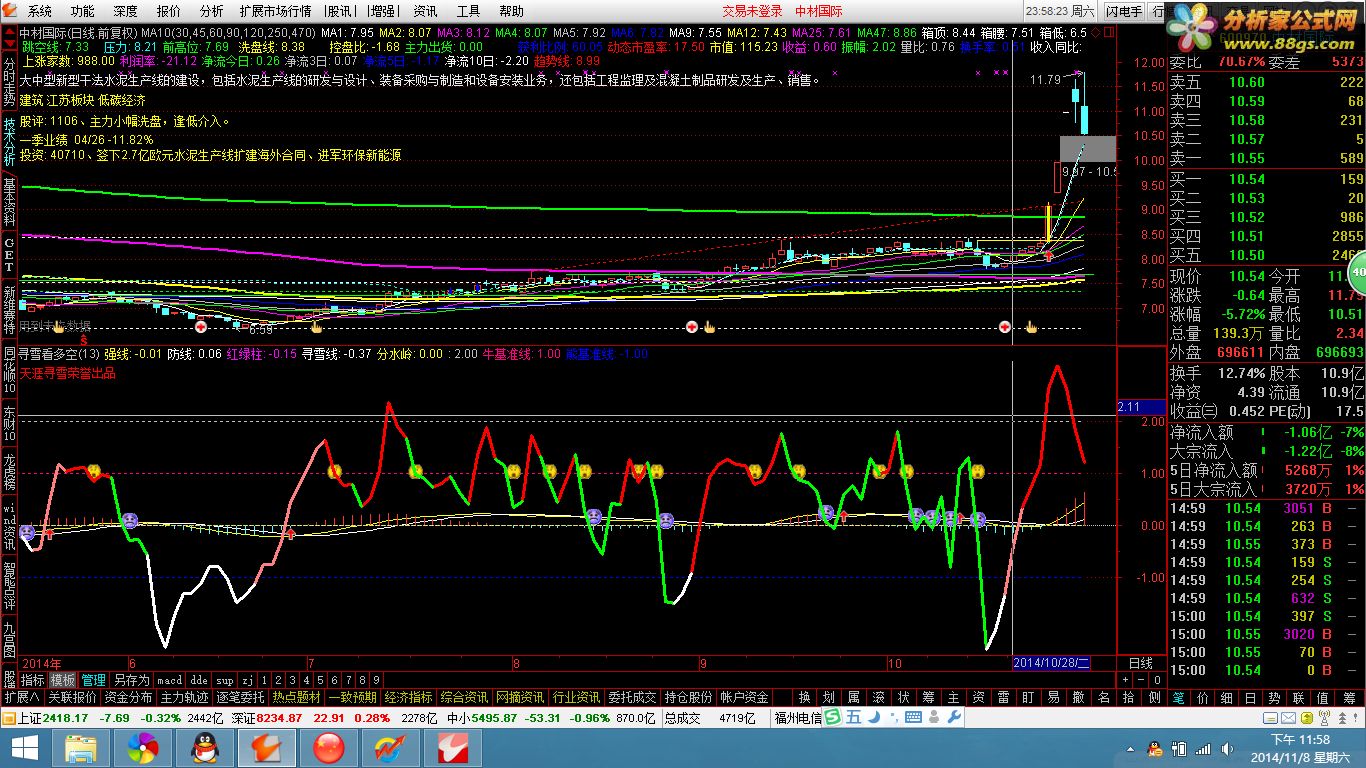The width and height of the screenshot is (1366, 768).
Task: Click the minus zoom-out button
Action: (1139, 680)
